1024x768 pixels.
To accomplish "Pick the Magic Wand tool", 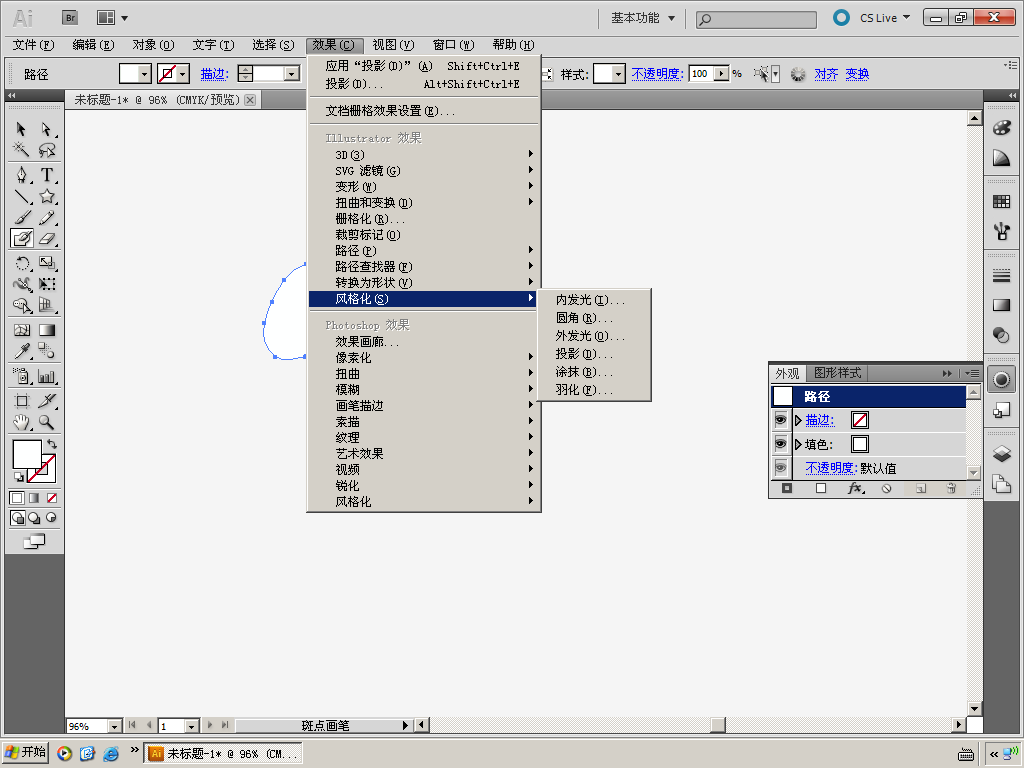I will tap(21, 150).
